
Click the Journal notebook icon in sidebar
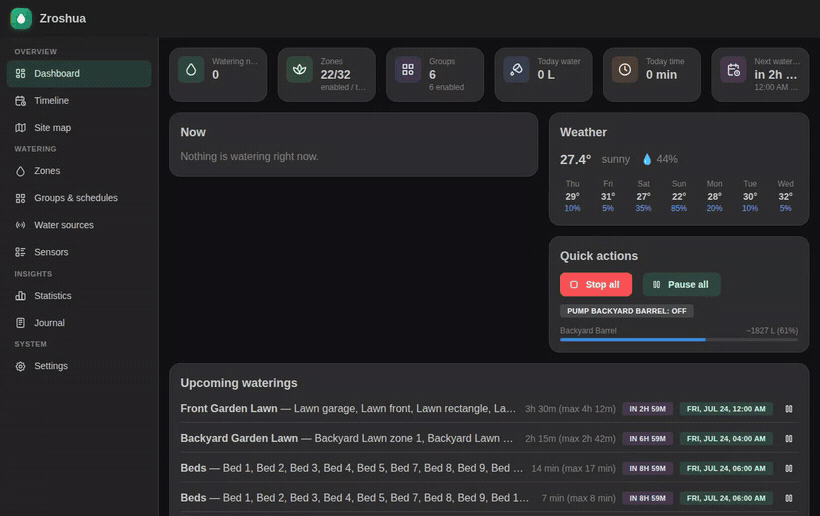pyautogui.click(x=20, y=323)
